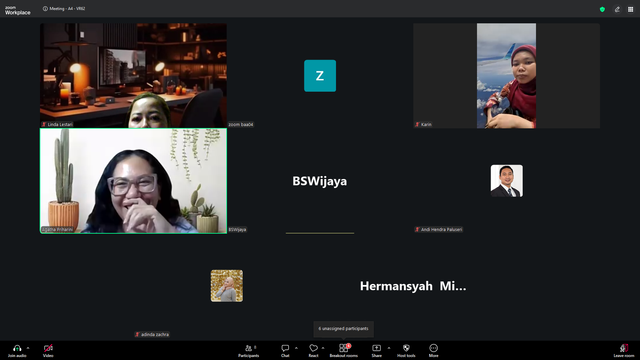Image resolution: width=640 pixels, height=360 pixels.
Task: Expand the Share options arrow
Action: 389,348
